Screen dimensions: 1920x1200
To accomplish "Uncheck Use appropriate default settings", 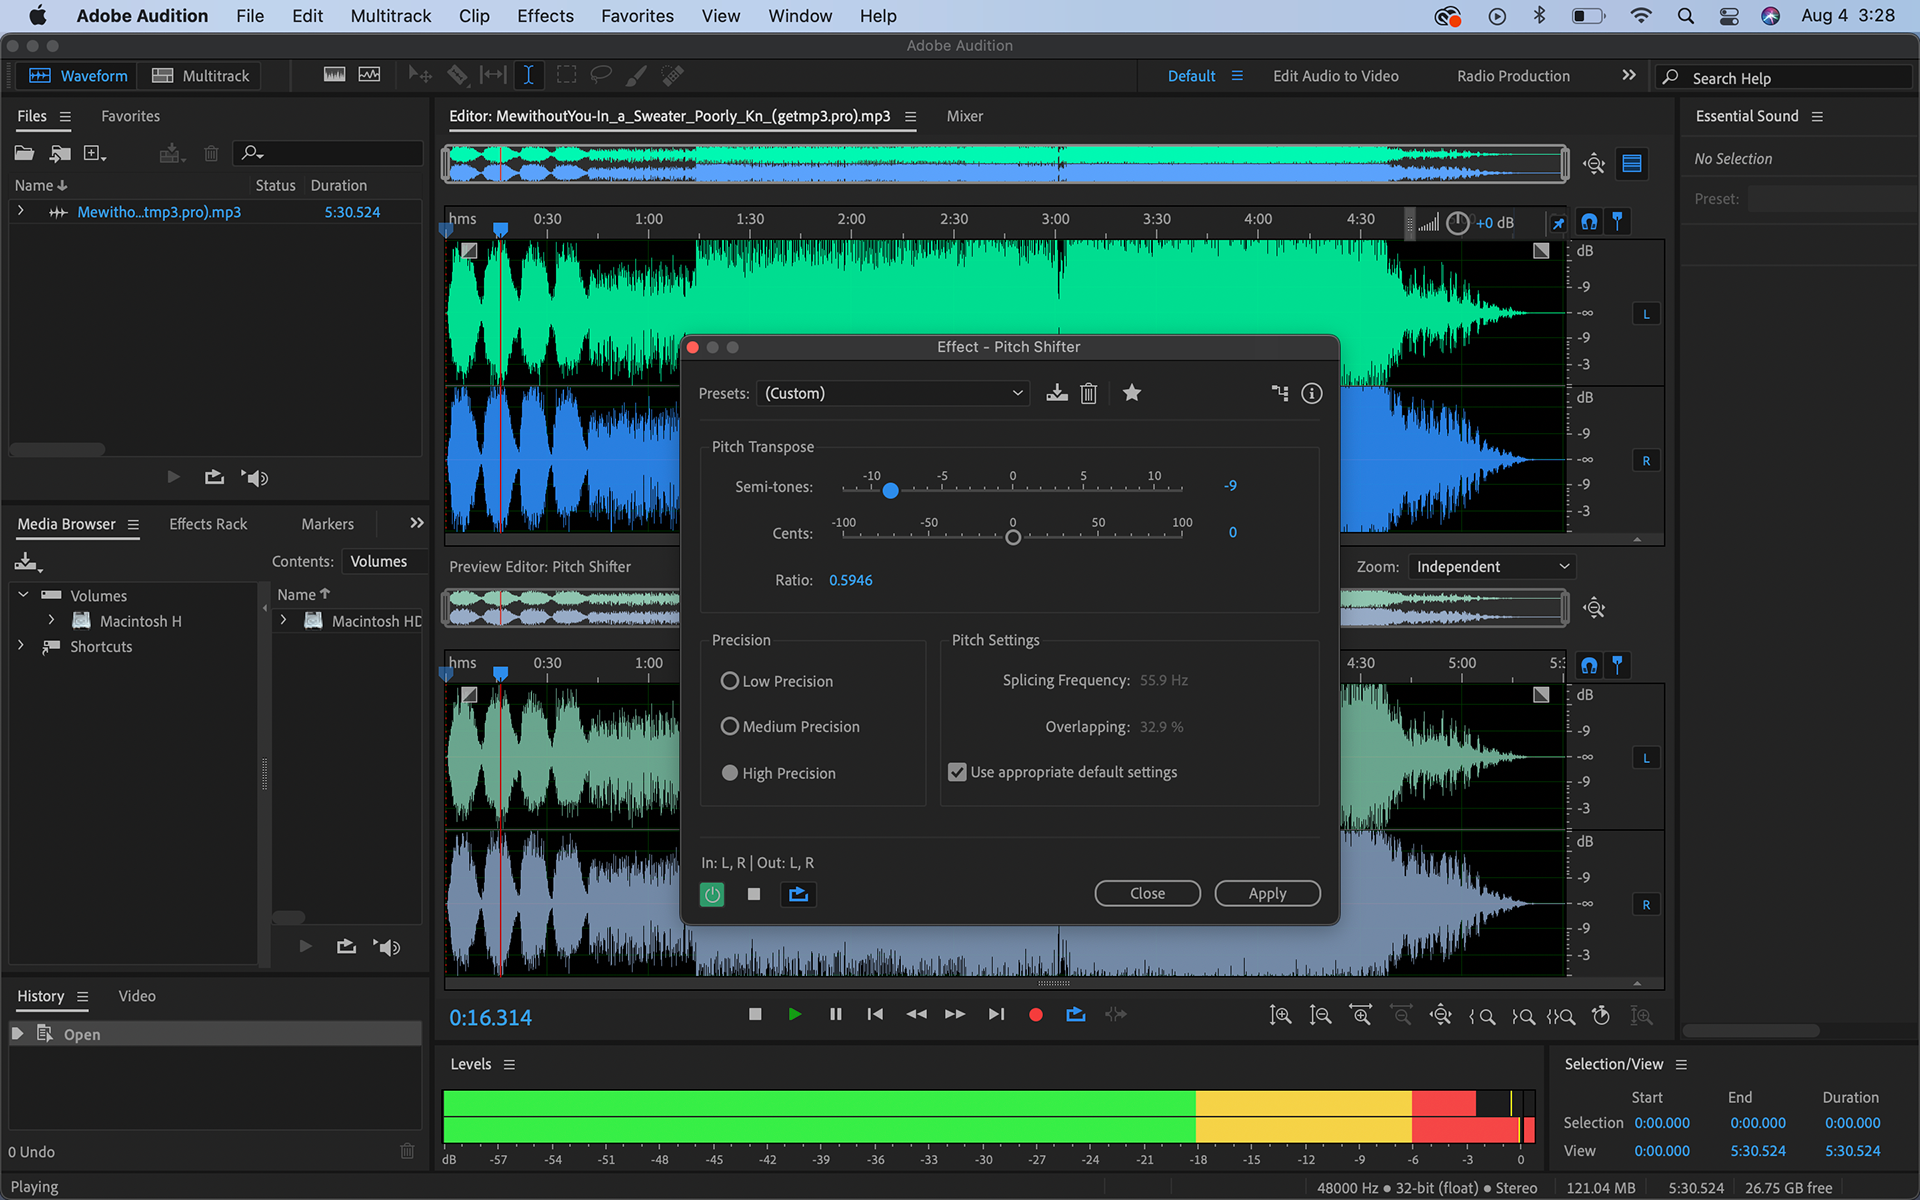I will pos(957,772).
